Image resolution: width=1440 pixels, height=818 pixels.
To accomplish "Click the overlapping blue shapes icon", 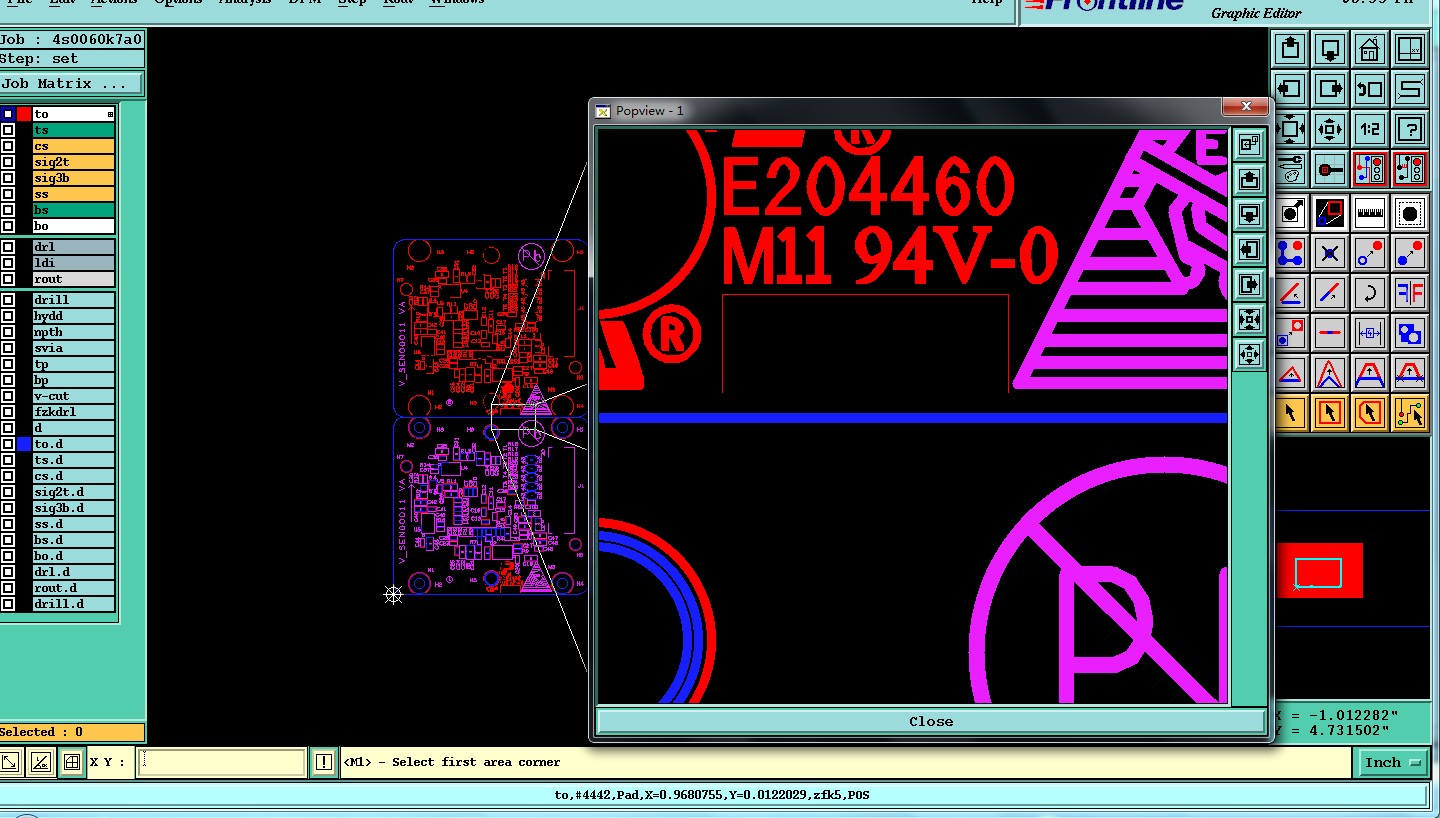I will tap(1410, 333).
